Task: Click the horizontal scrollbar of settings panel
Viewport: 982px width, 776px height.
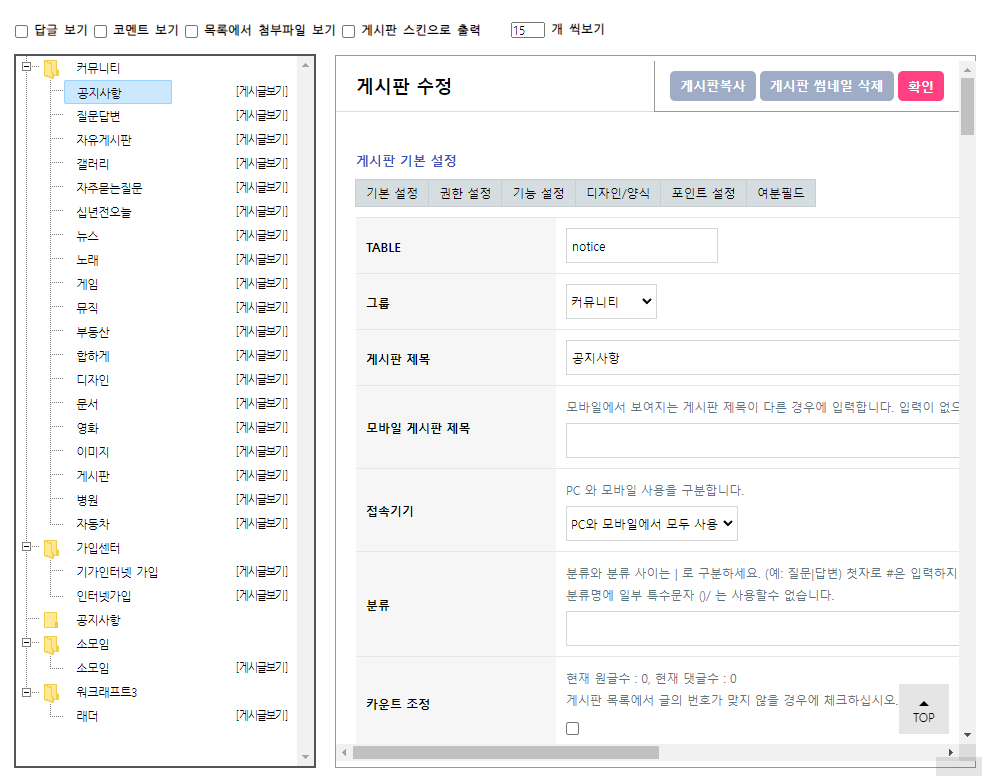Action: (x=505, y=752)
